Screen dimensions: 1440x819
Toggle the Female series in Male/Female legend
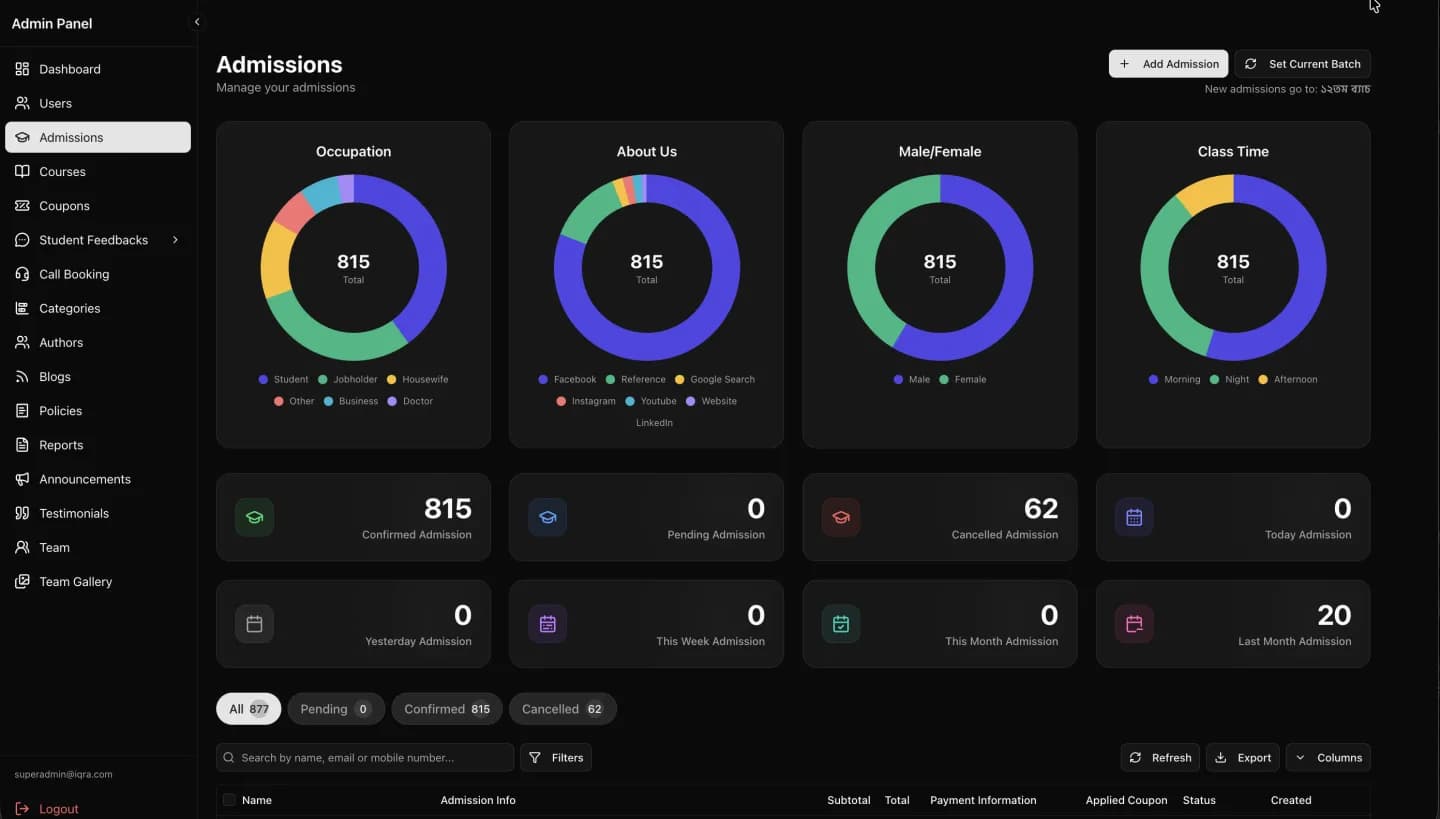pyautogui.click(x=963, y=380)
